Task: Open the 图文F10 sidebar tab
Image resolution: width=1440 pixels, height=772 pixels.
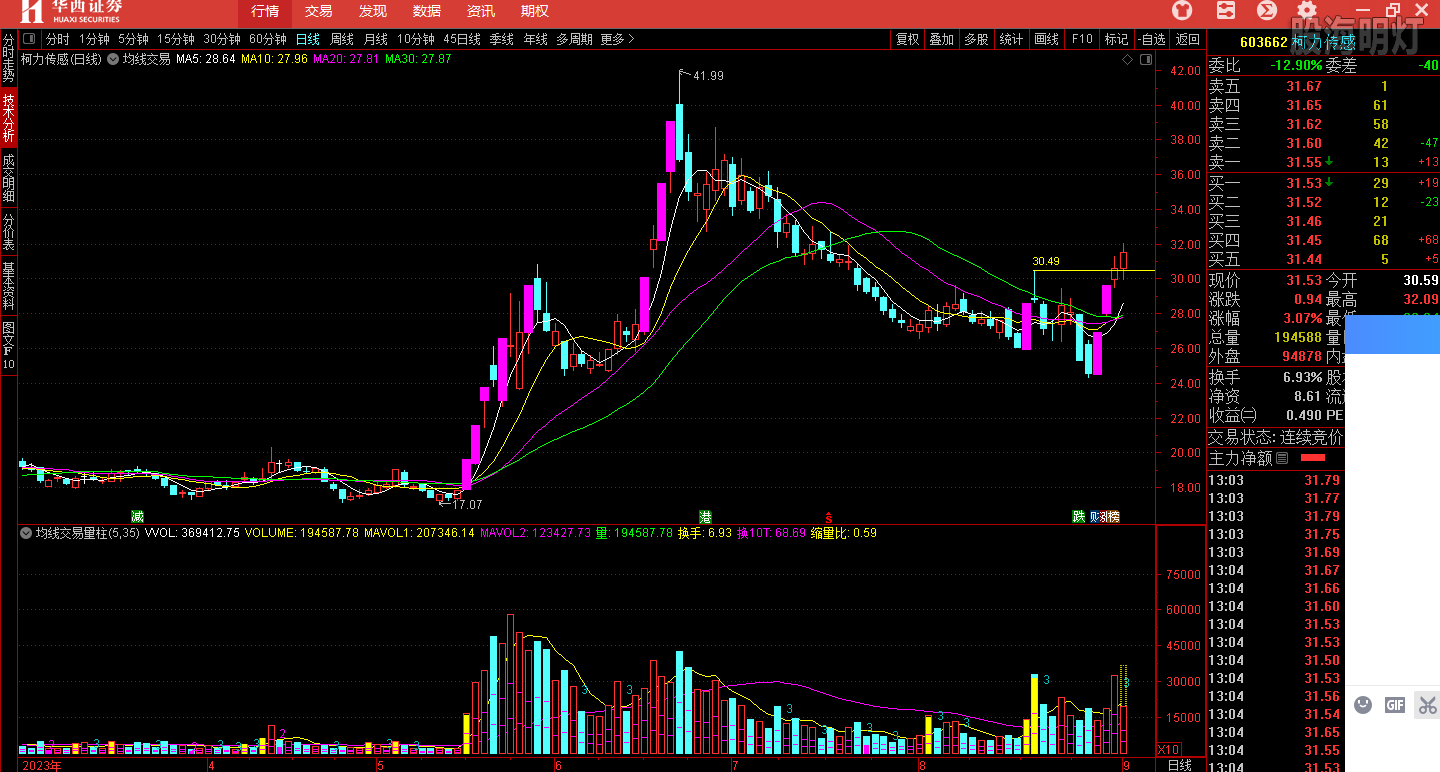Action: [x=8, y=345]
